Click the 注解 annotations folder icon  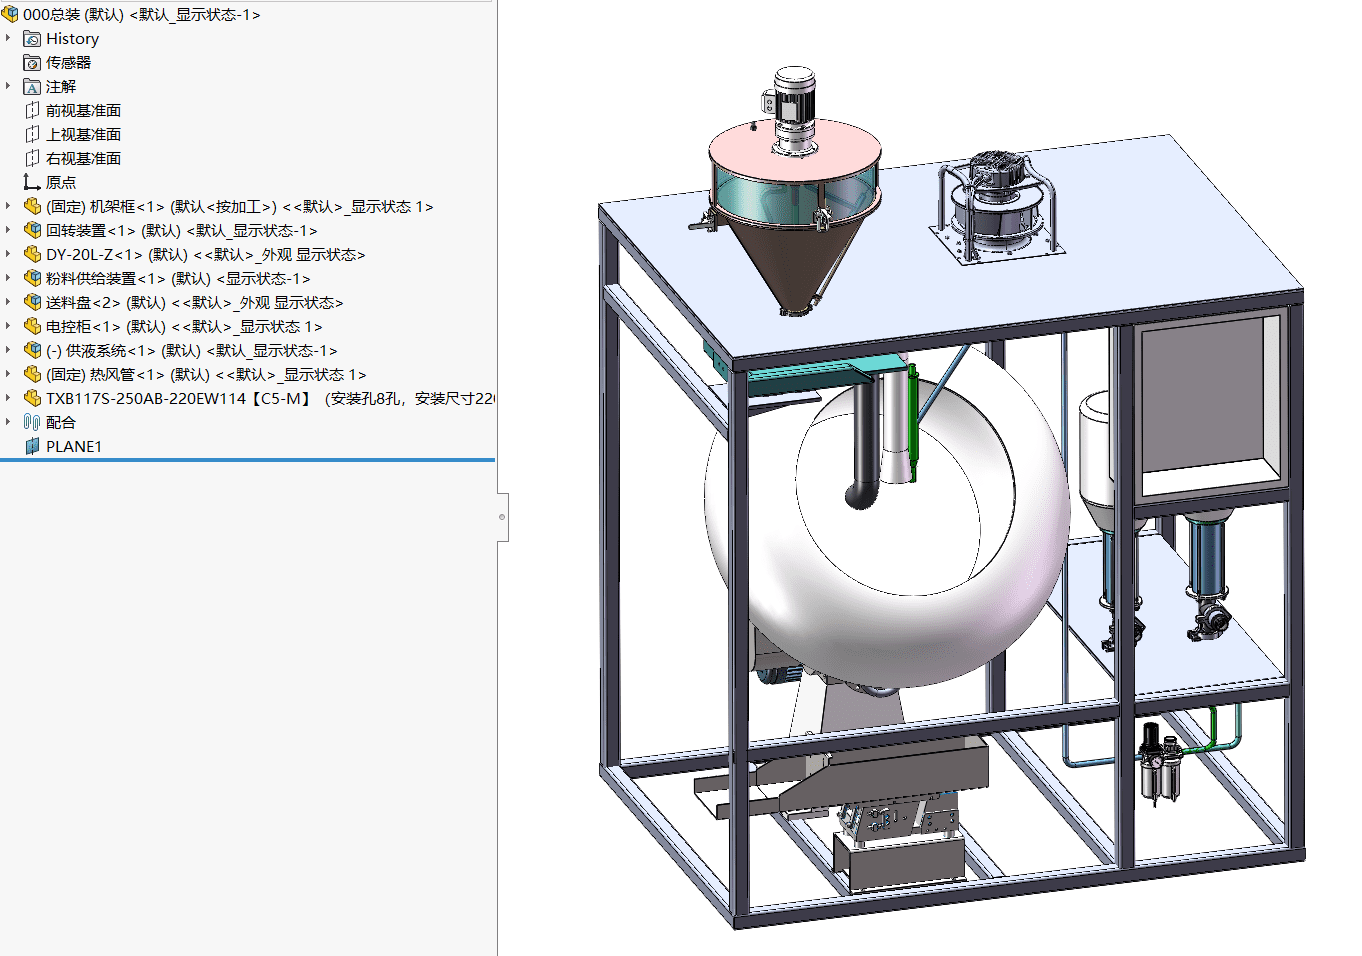pos(32,87)
